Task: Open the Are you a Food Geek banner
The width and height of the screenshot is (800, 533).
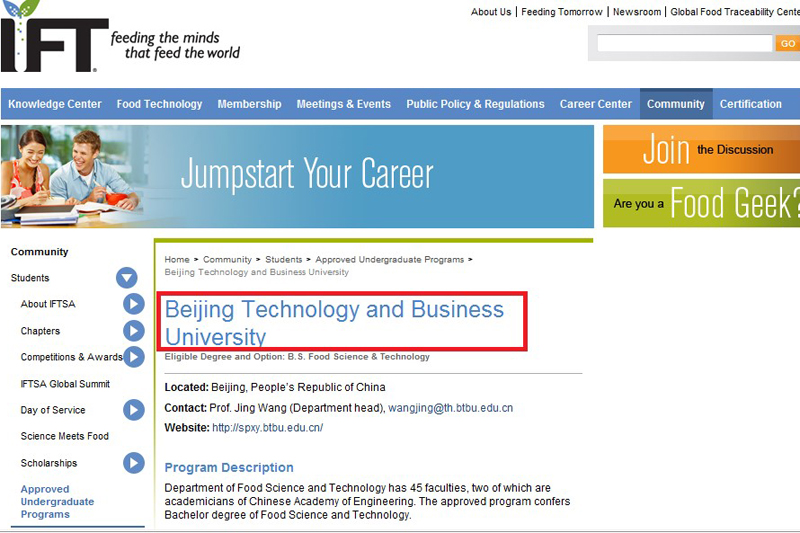Action: point(701,203)
